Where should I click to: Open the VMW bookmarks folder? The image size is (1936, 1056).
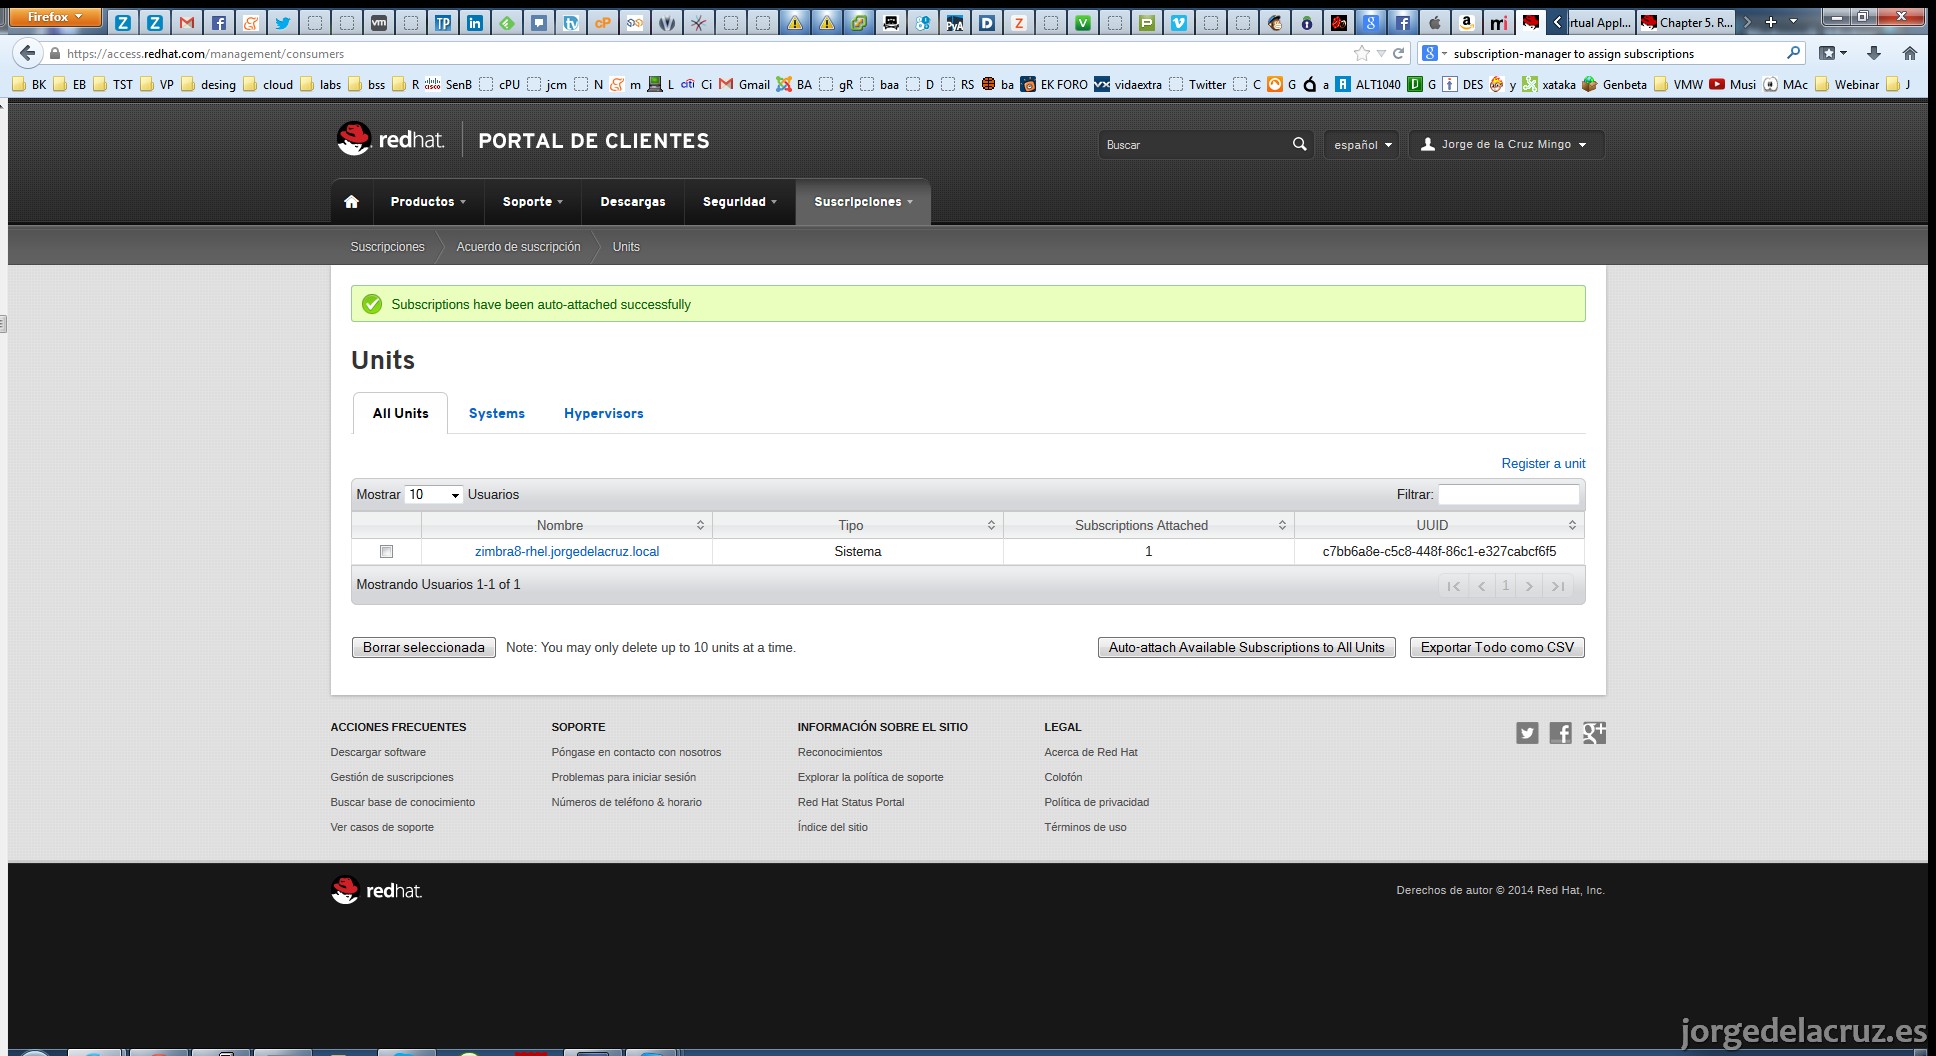tap(1679, 84)
